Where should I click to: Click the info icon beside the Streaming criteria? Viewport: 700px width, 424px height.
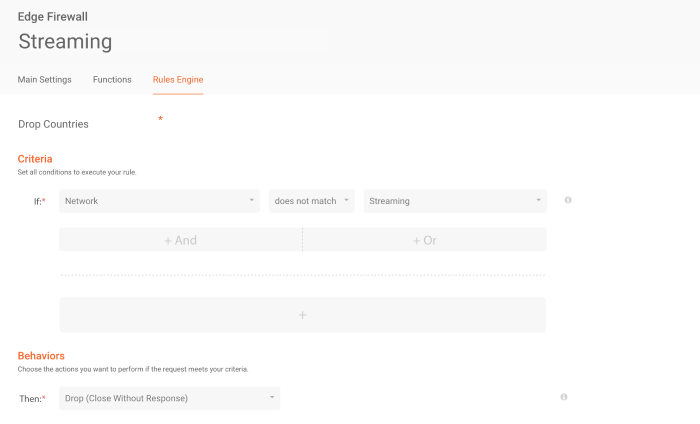pos(568,200)
